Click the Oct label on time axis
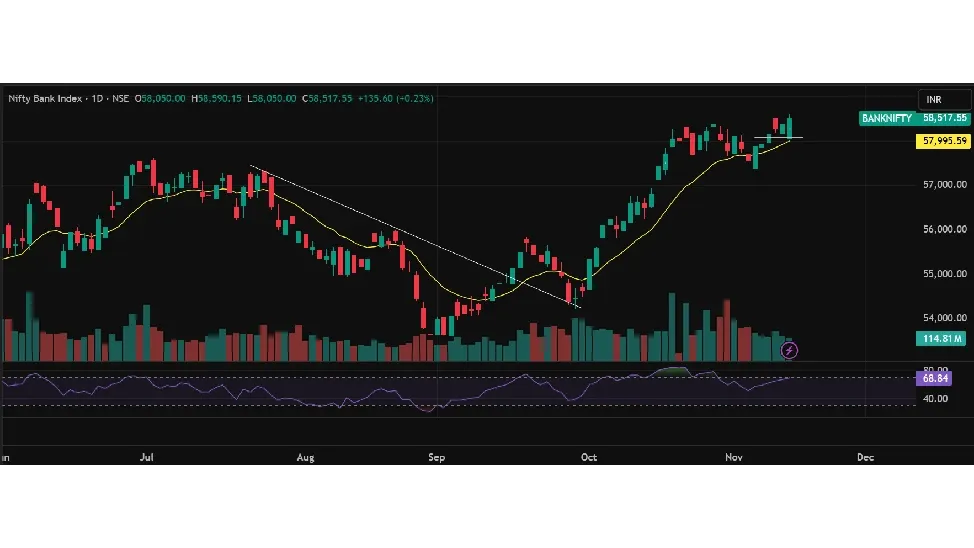974x548 pixels. [588, 458]
